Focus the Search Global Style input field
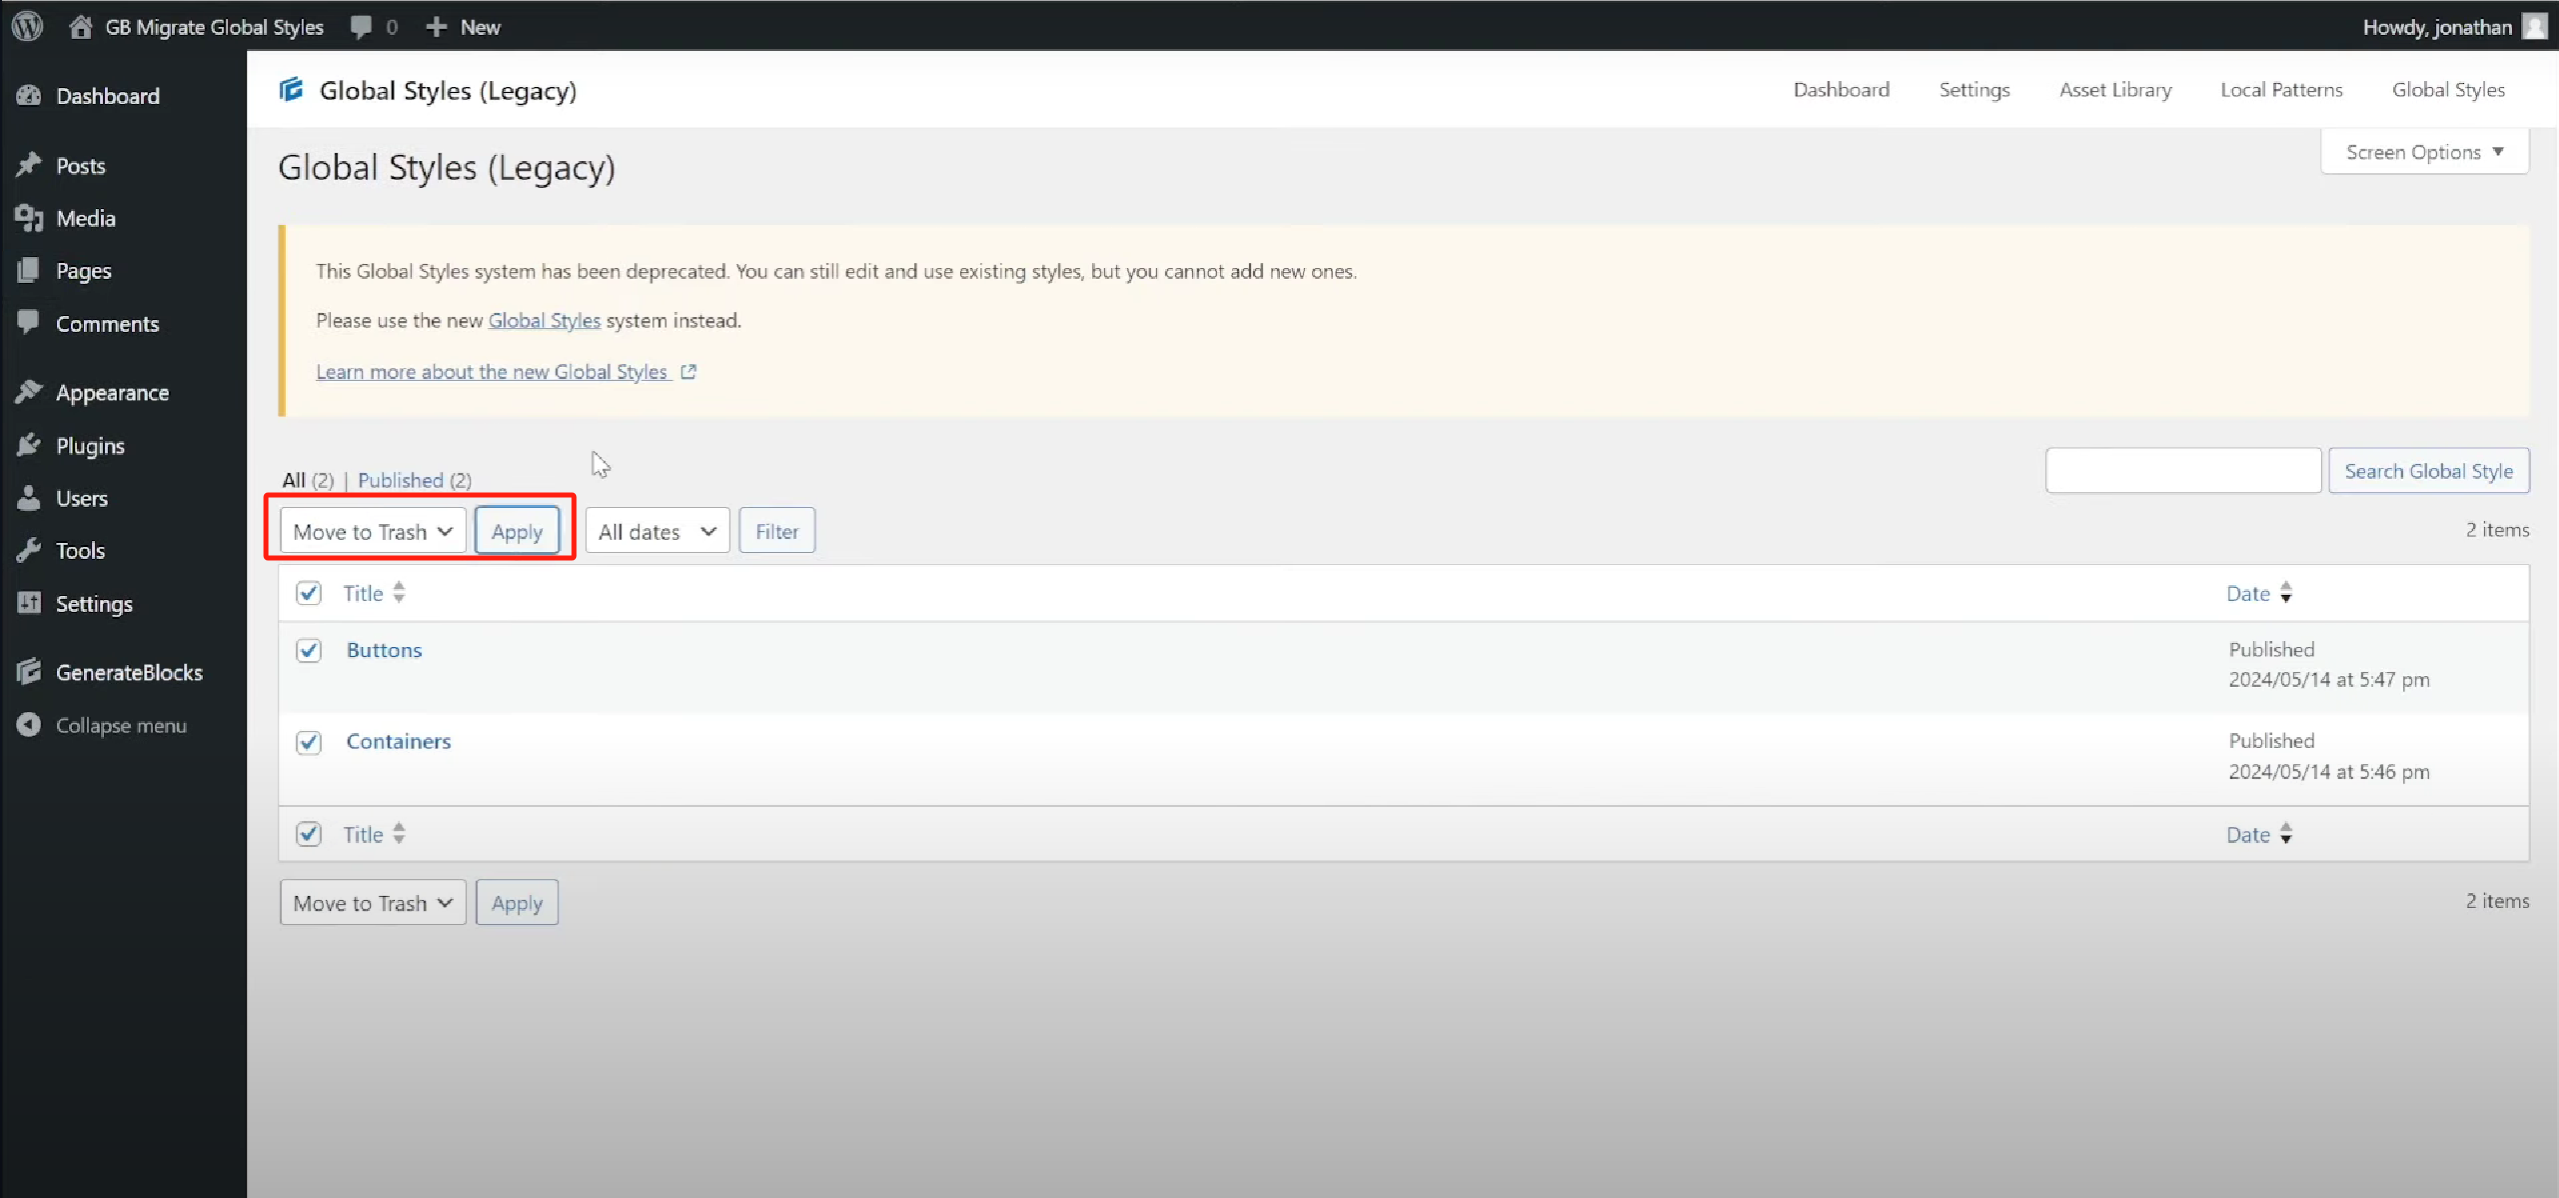This screenshot has height=1198, width=2559. tap(2182, 470)
